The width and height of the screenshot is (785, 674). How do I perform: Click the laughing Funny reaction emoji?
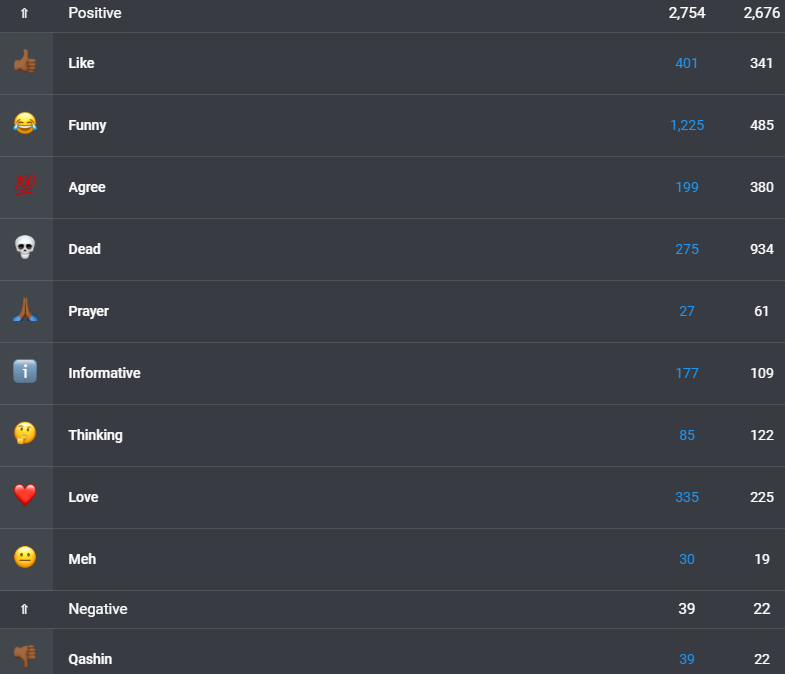[25, 123]
